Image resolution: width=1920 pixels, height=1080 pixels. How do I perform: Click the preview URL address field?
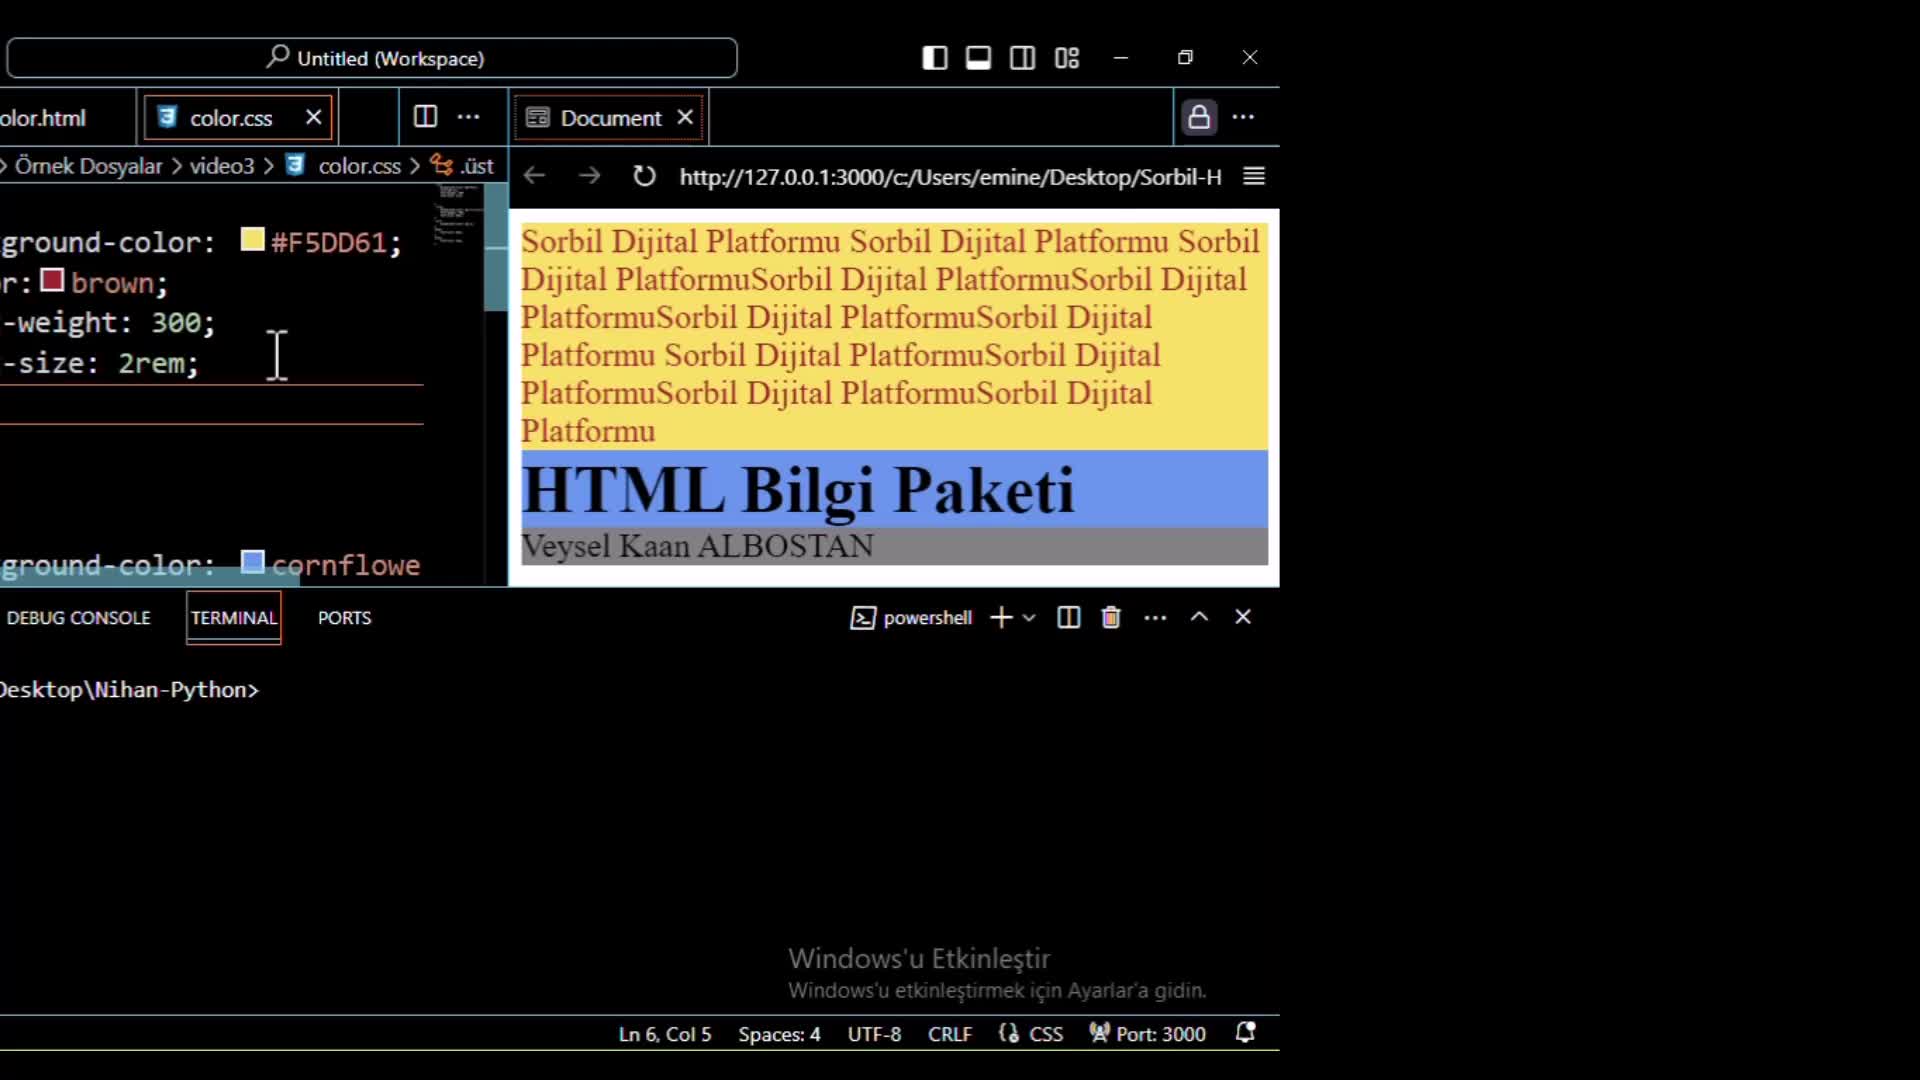[x=950, y=177]
